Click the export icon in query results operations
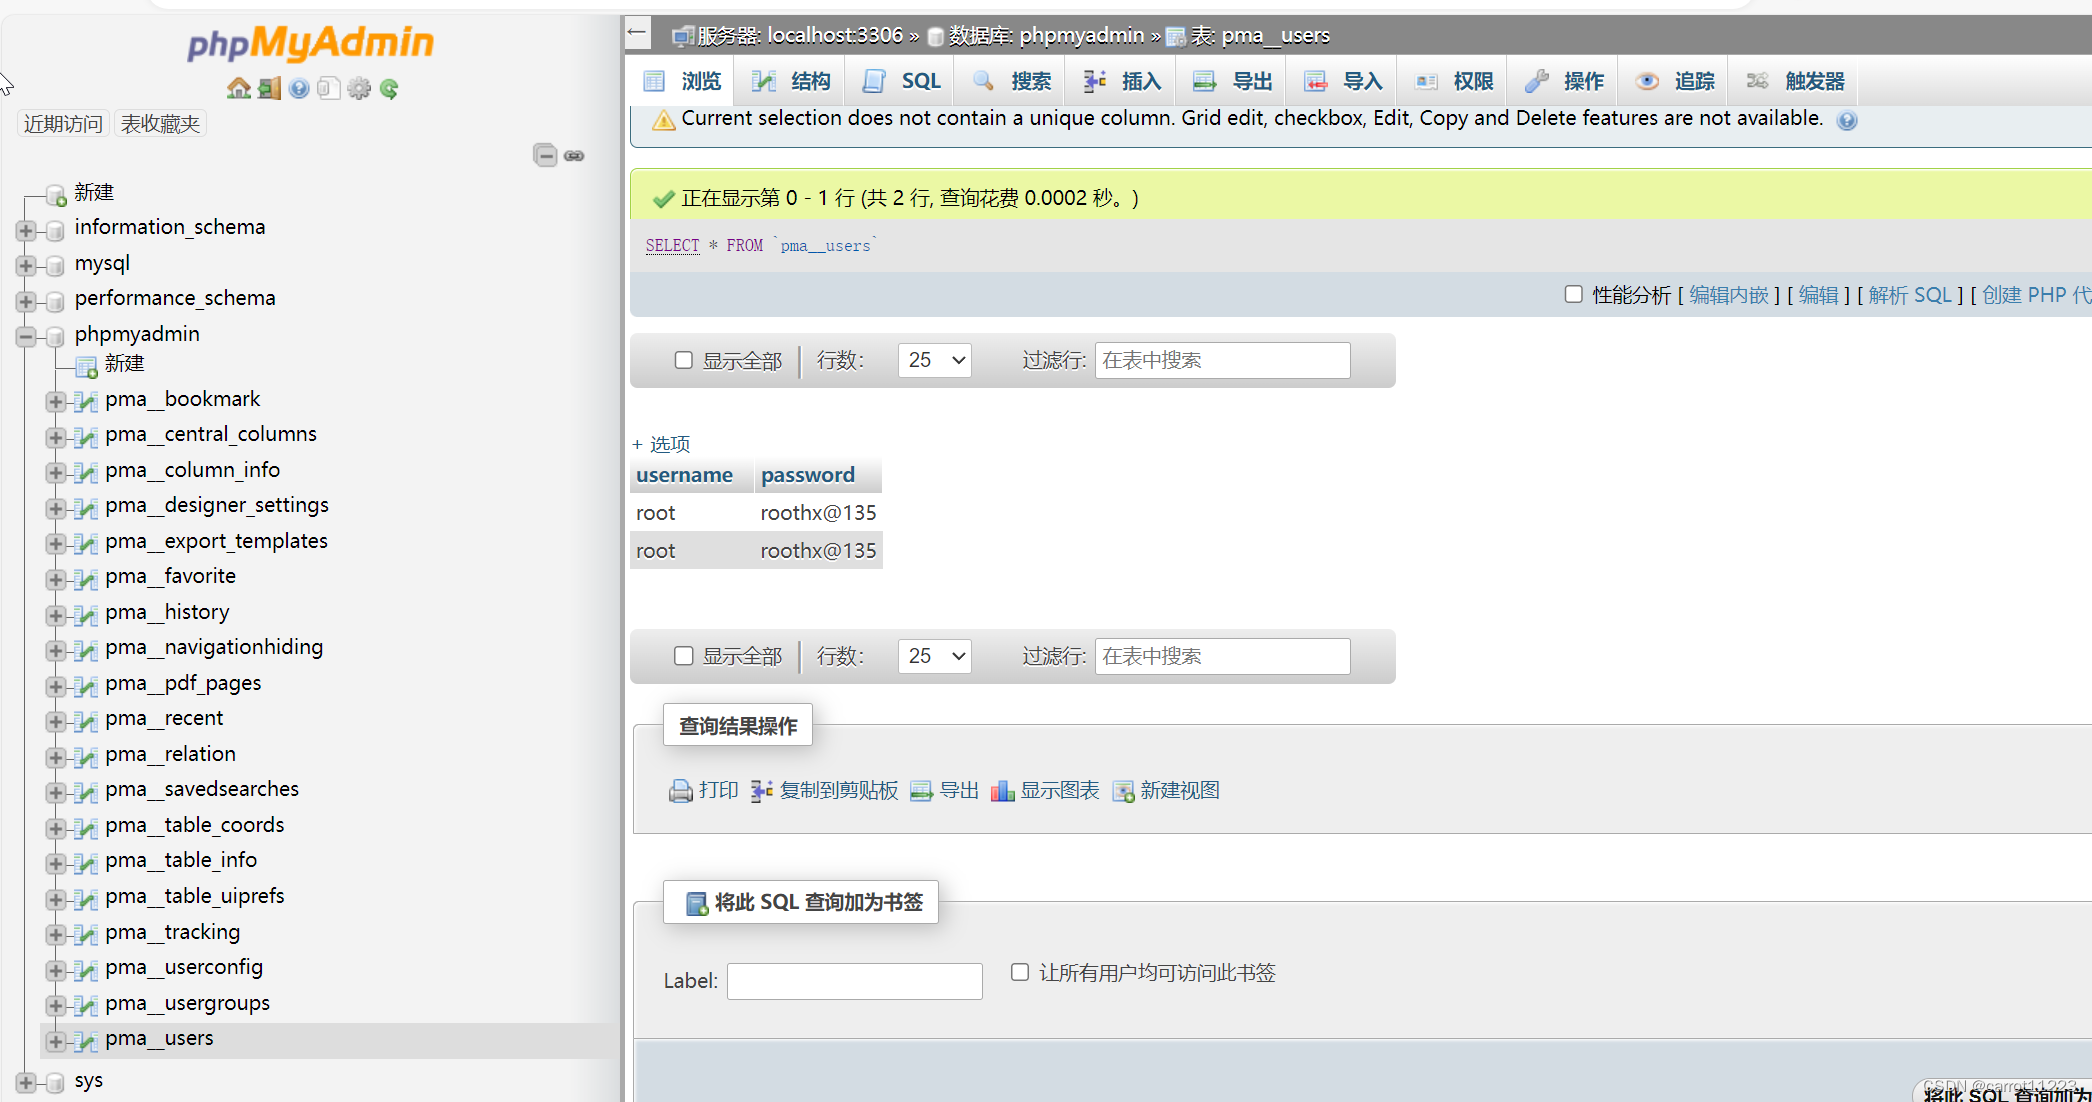This screenshot has height=1102, width=2092. click(921, 791)
